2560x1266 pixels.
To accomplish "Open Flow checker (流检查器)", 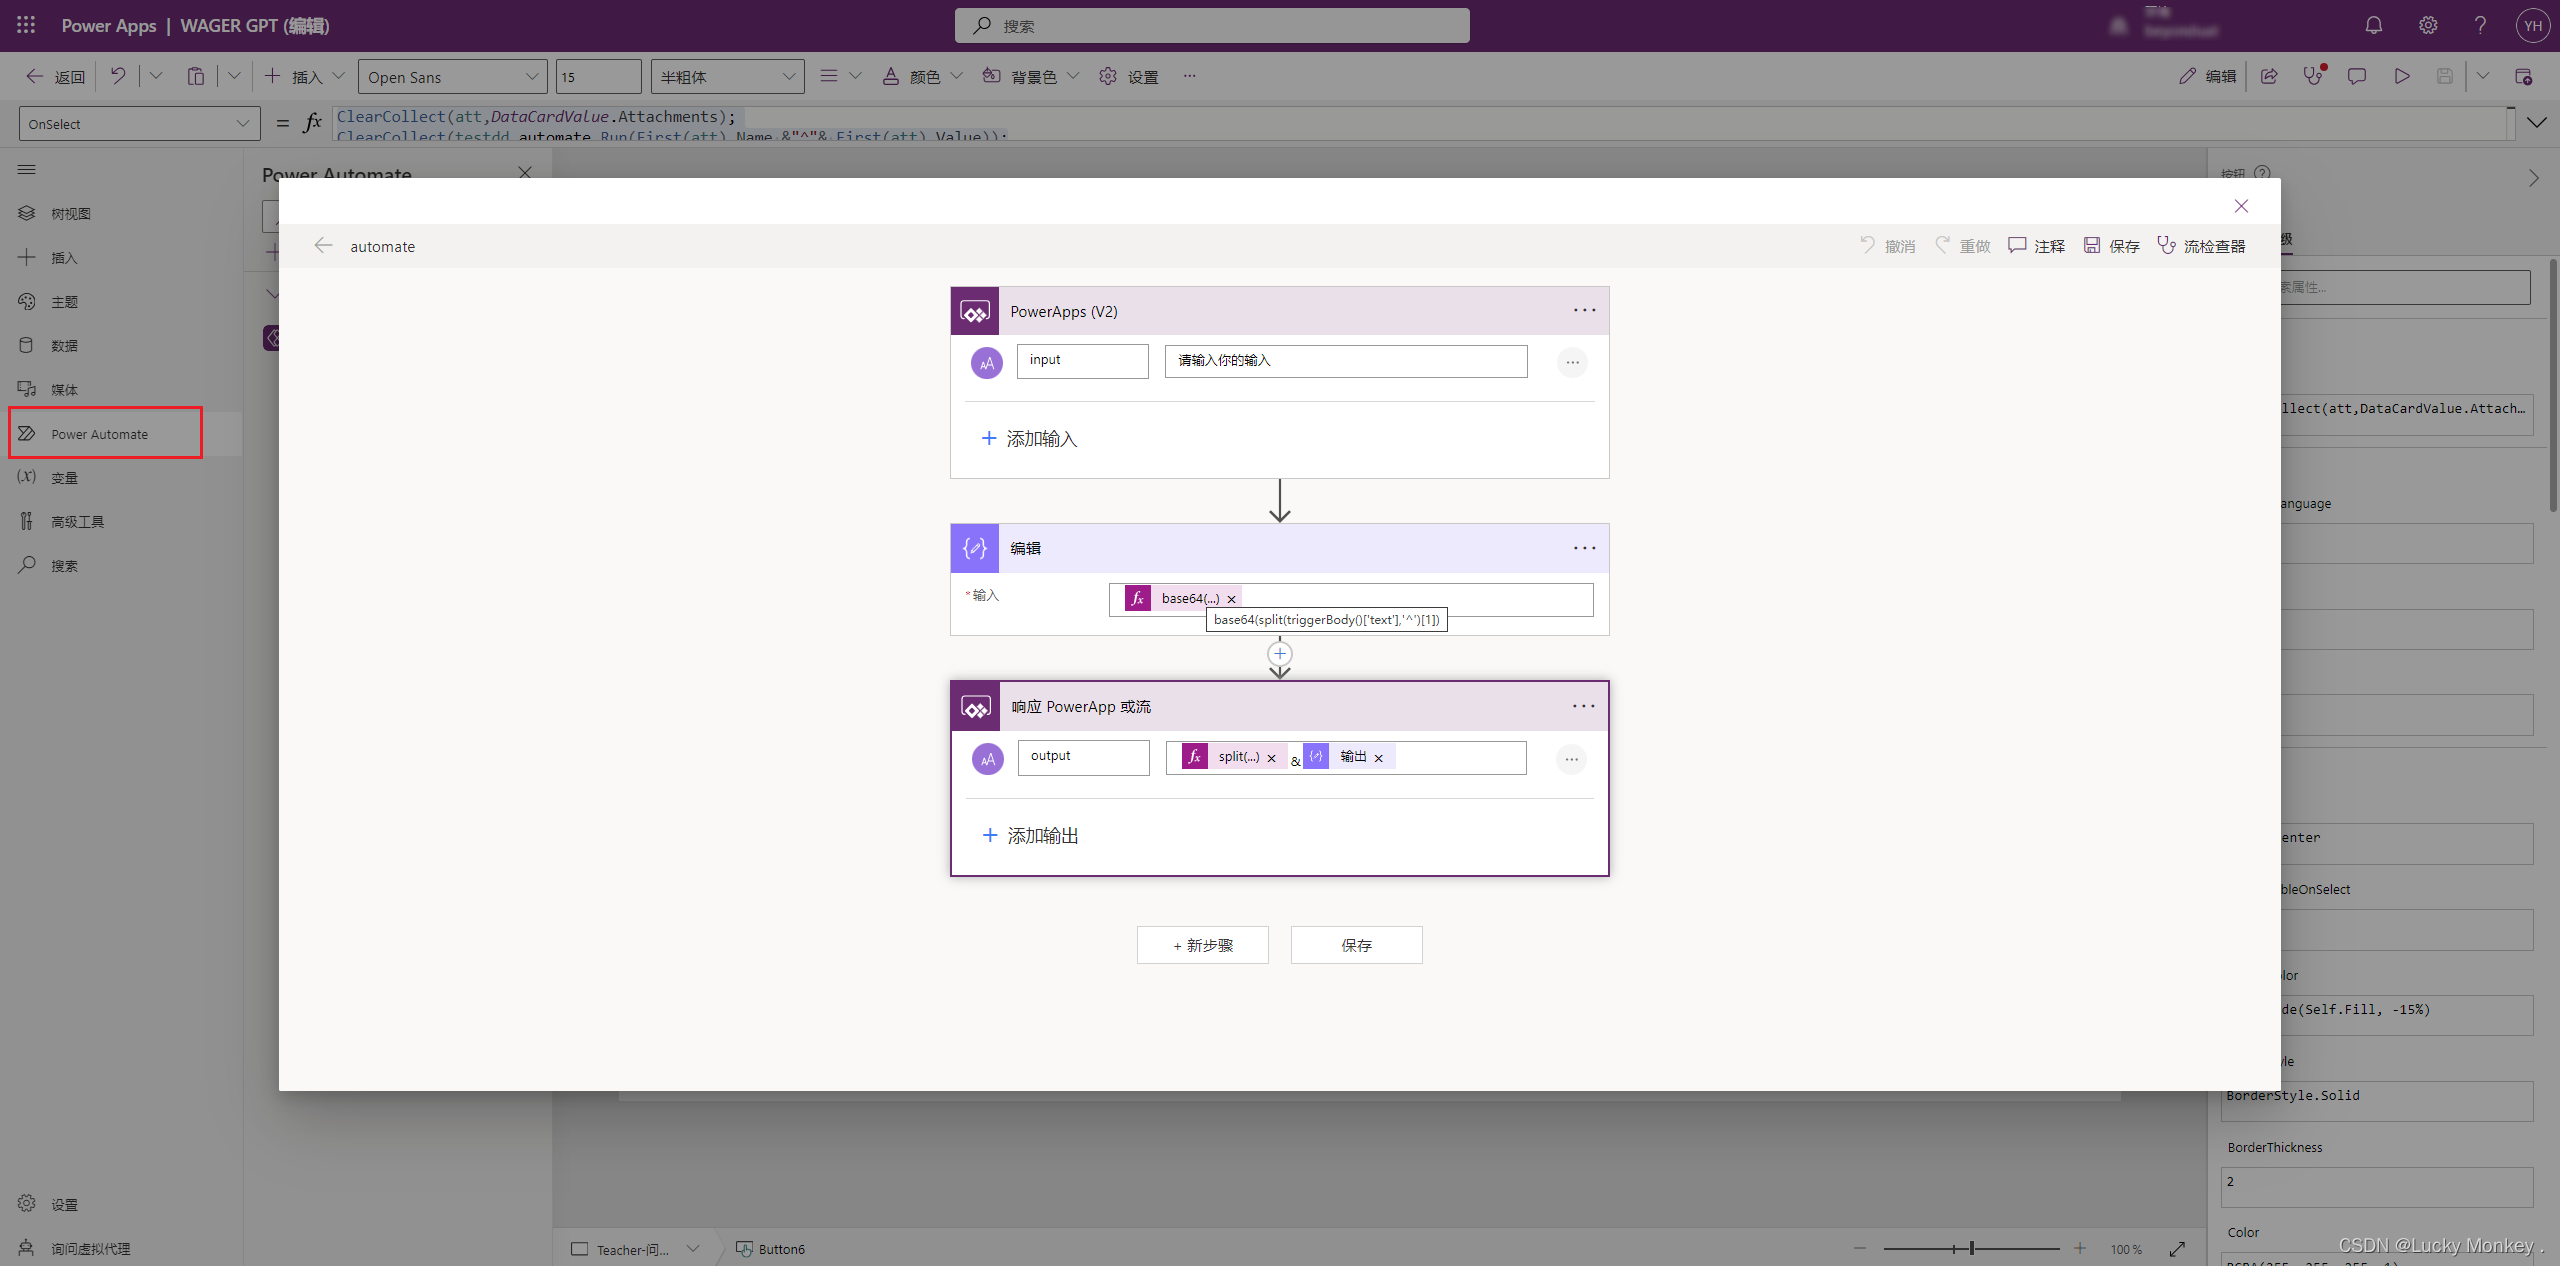I will click(2201, 246).
